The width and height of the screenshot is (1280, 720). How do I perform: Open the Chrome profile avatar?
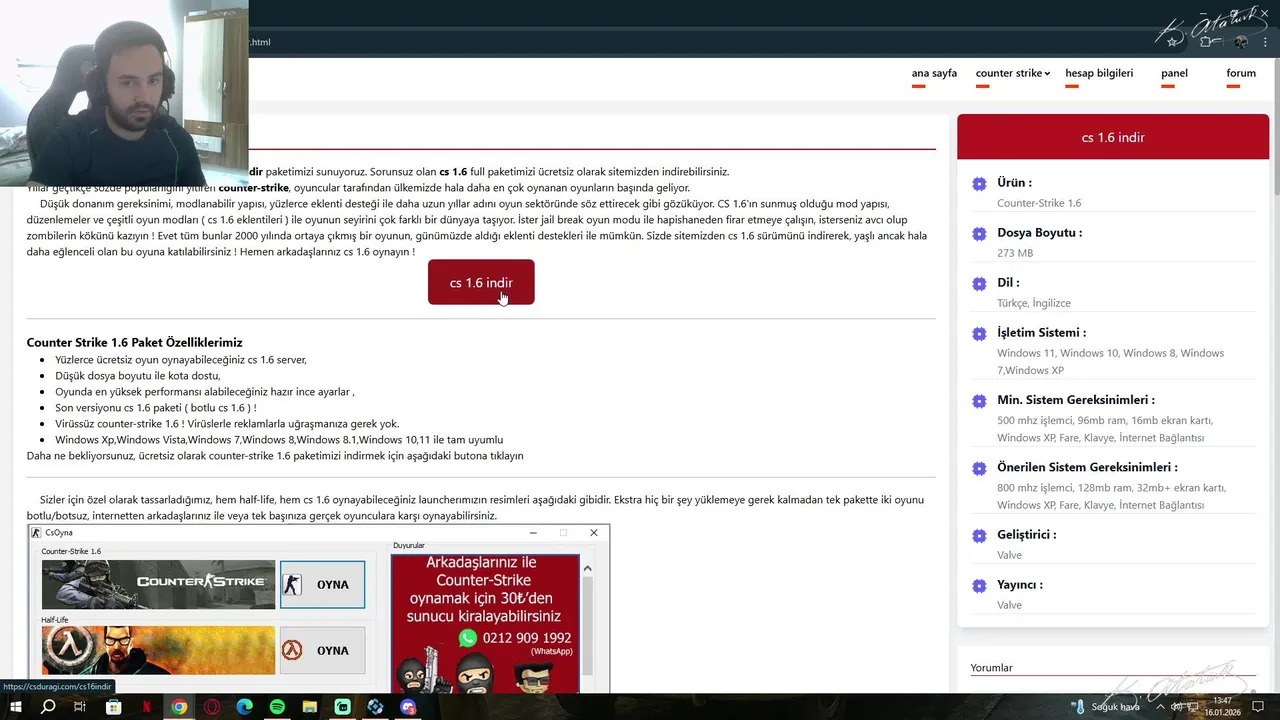tap(1241, 42)
